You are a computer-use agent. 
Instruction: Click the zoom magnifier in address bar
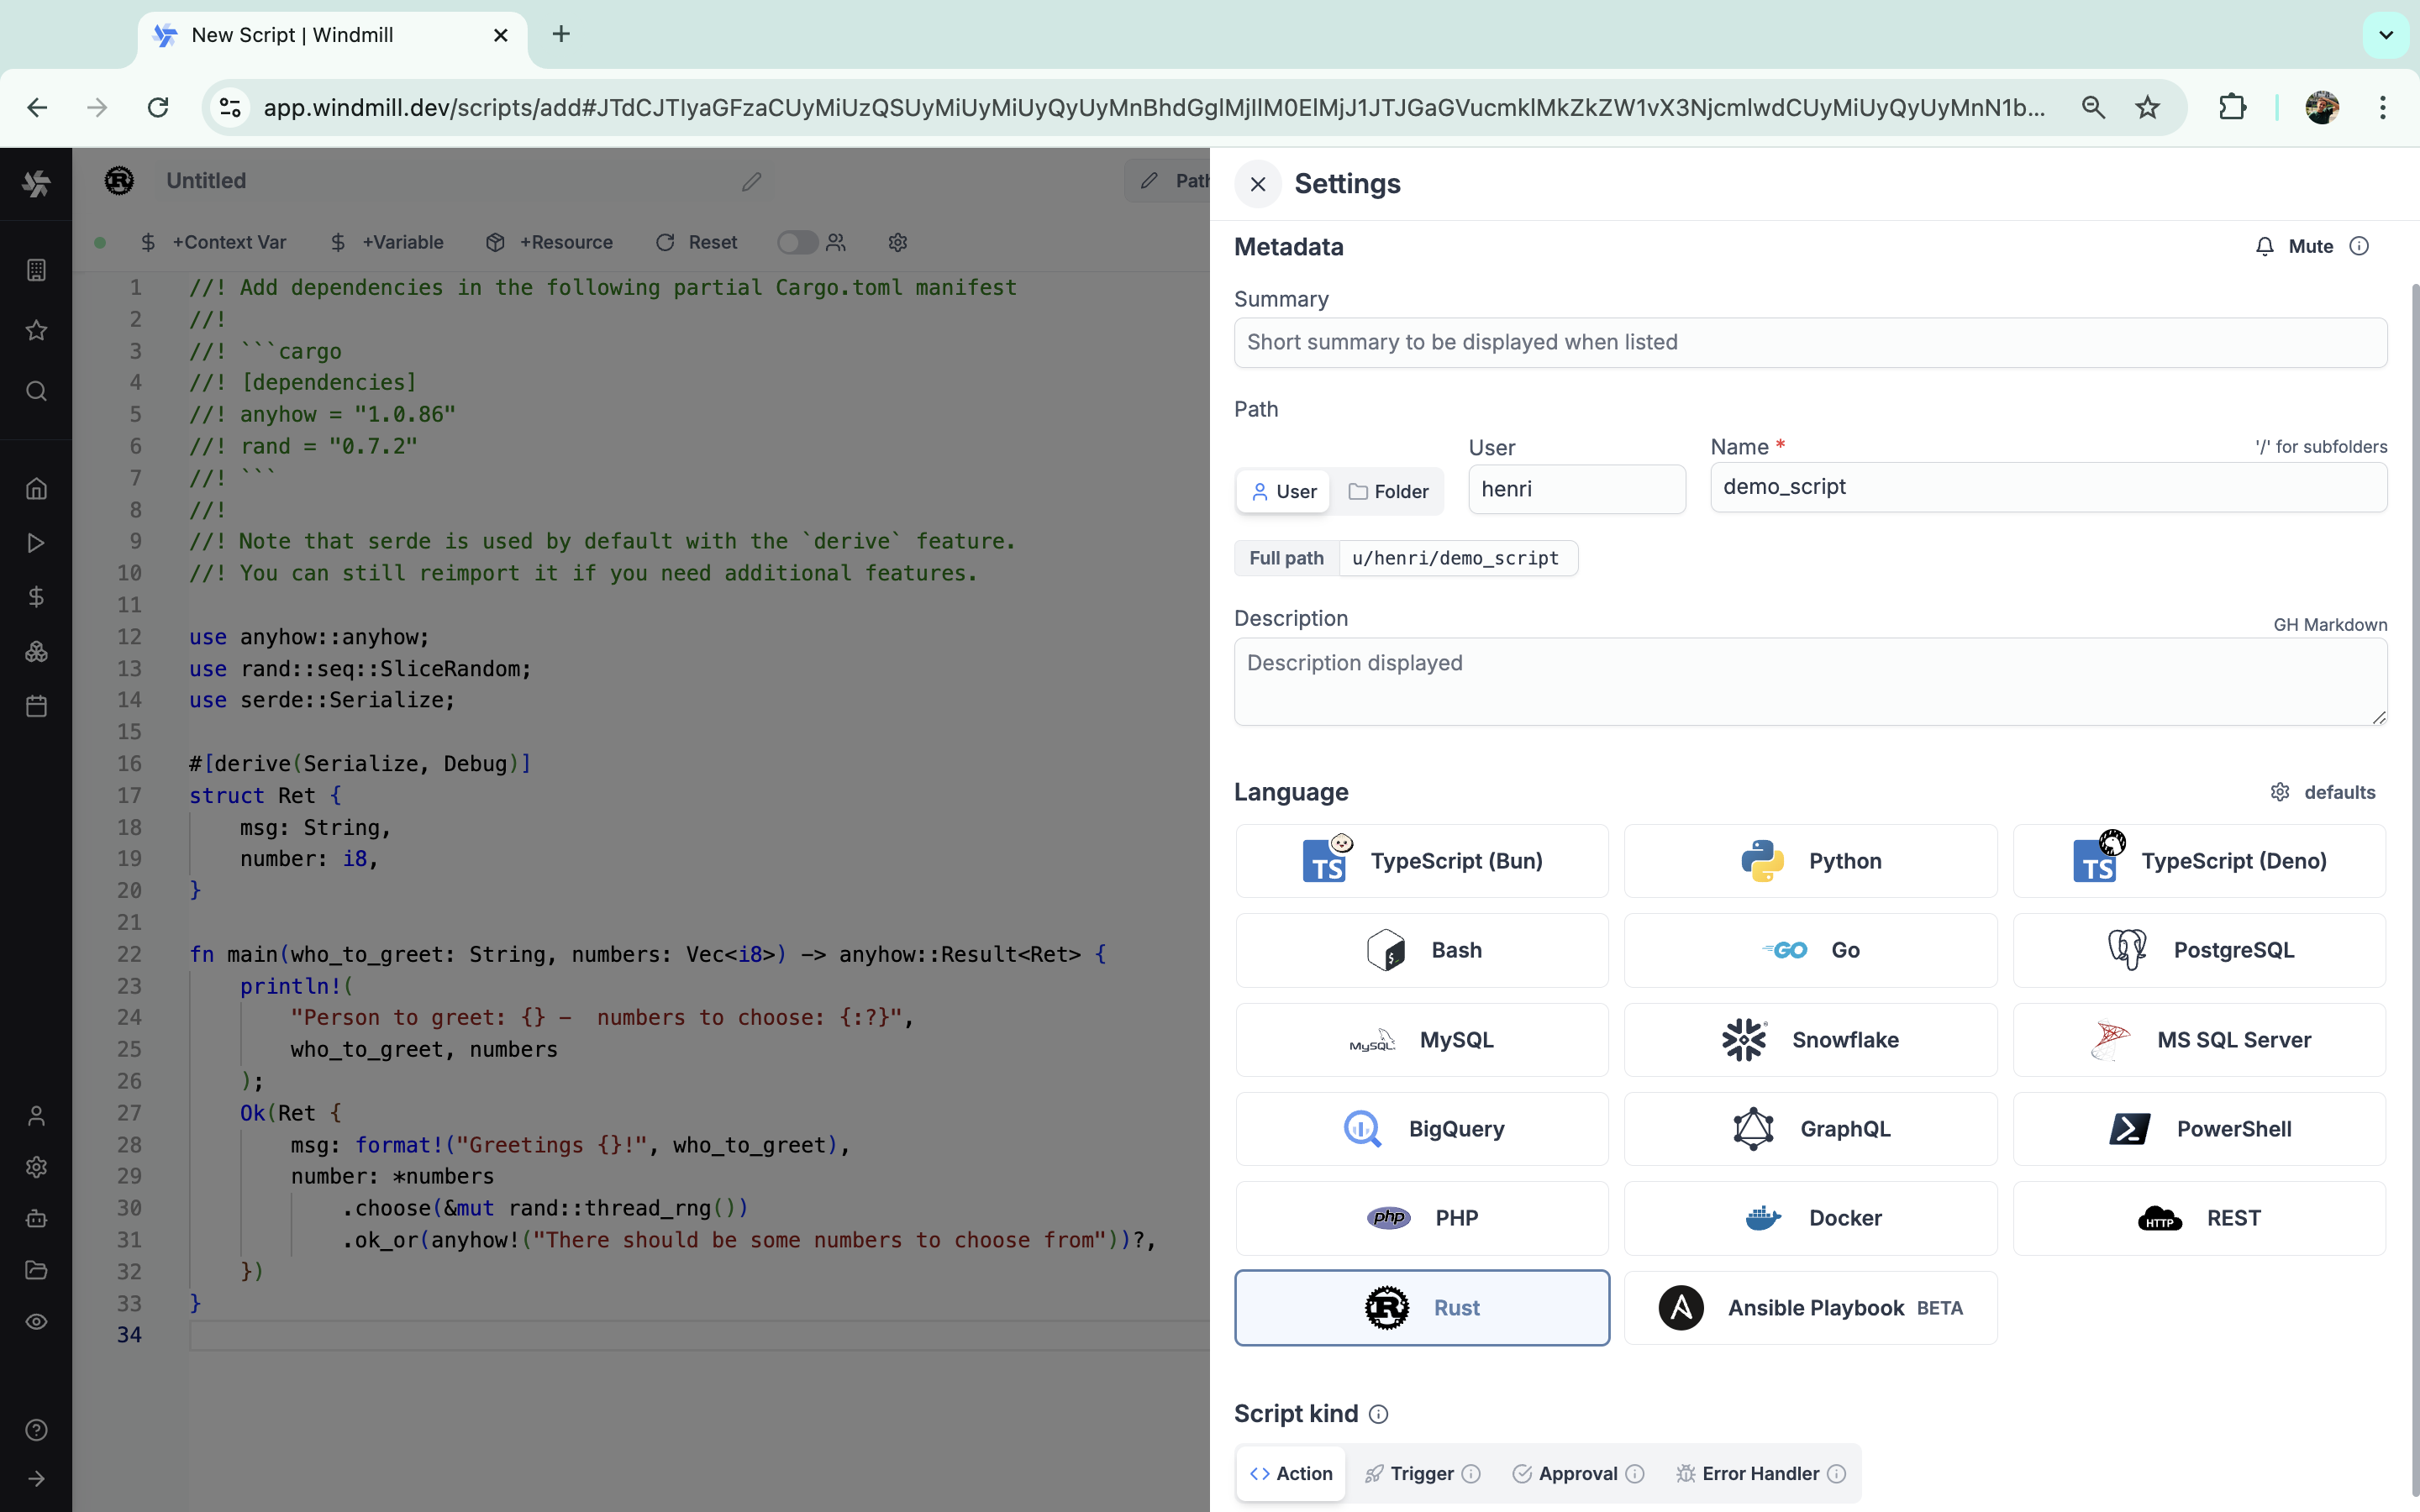[2093, 107]
